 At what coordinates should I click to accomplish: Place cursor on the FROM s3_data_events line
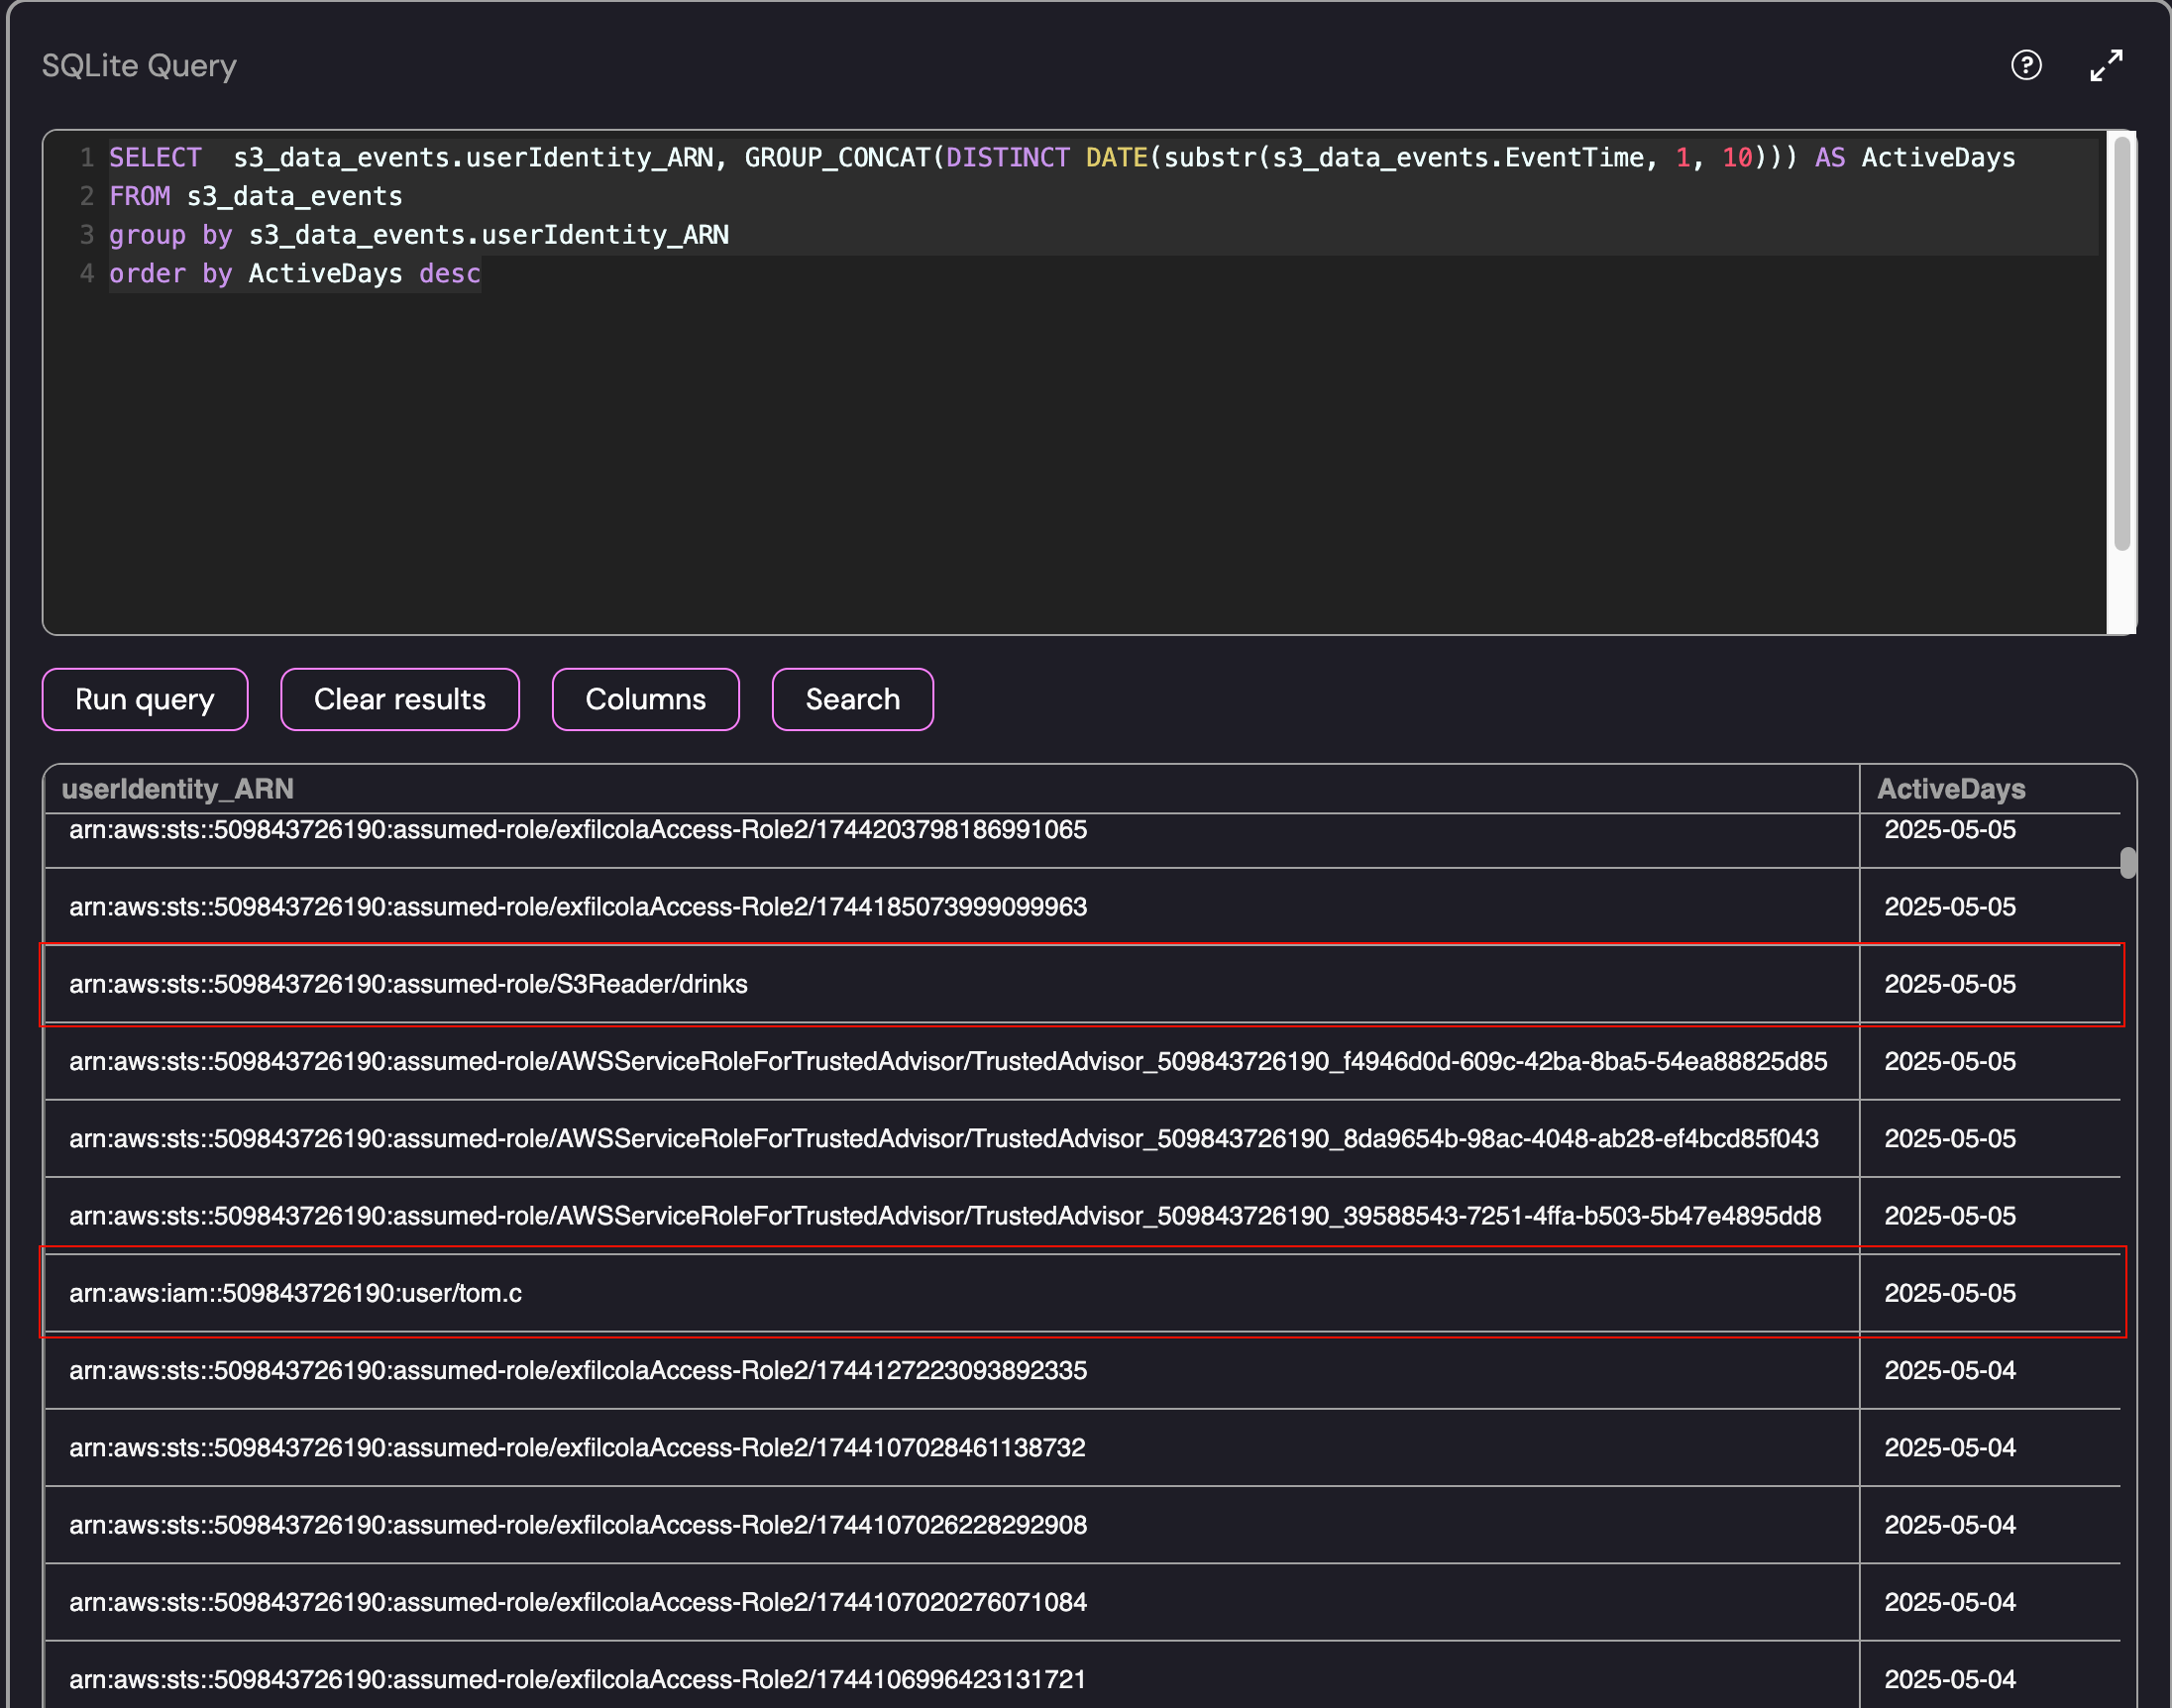[x=256, y=197]
